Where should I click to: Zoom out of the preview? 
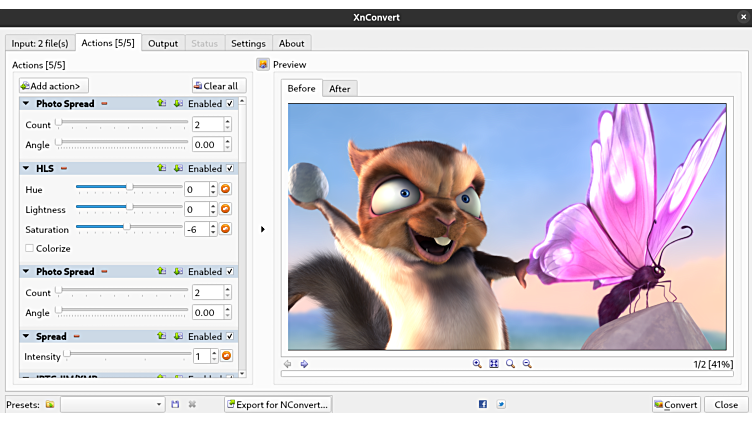[x=527, y=364]
